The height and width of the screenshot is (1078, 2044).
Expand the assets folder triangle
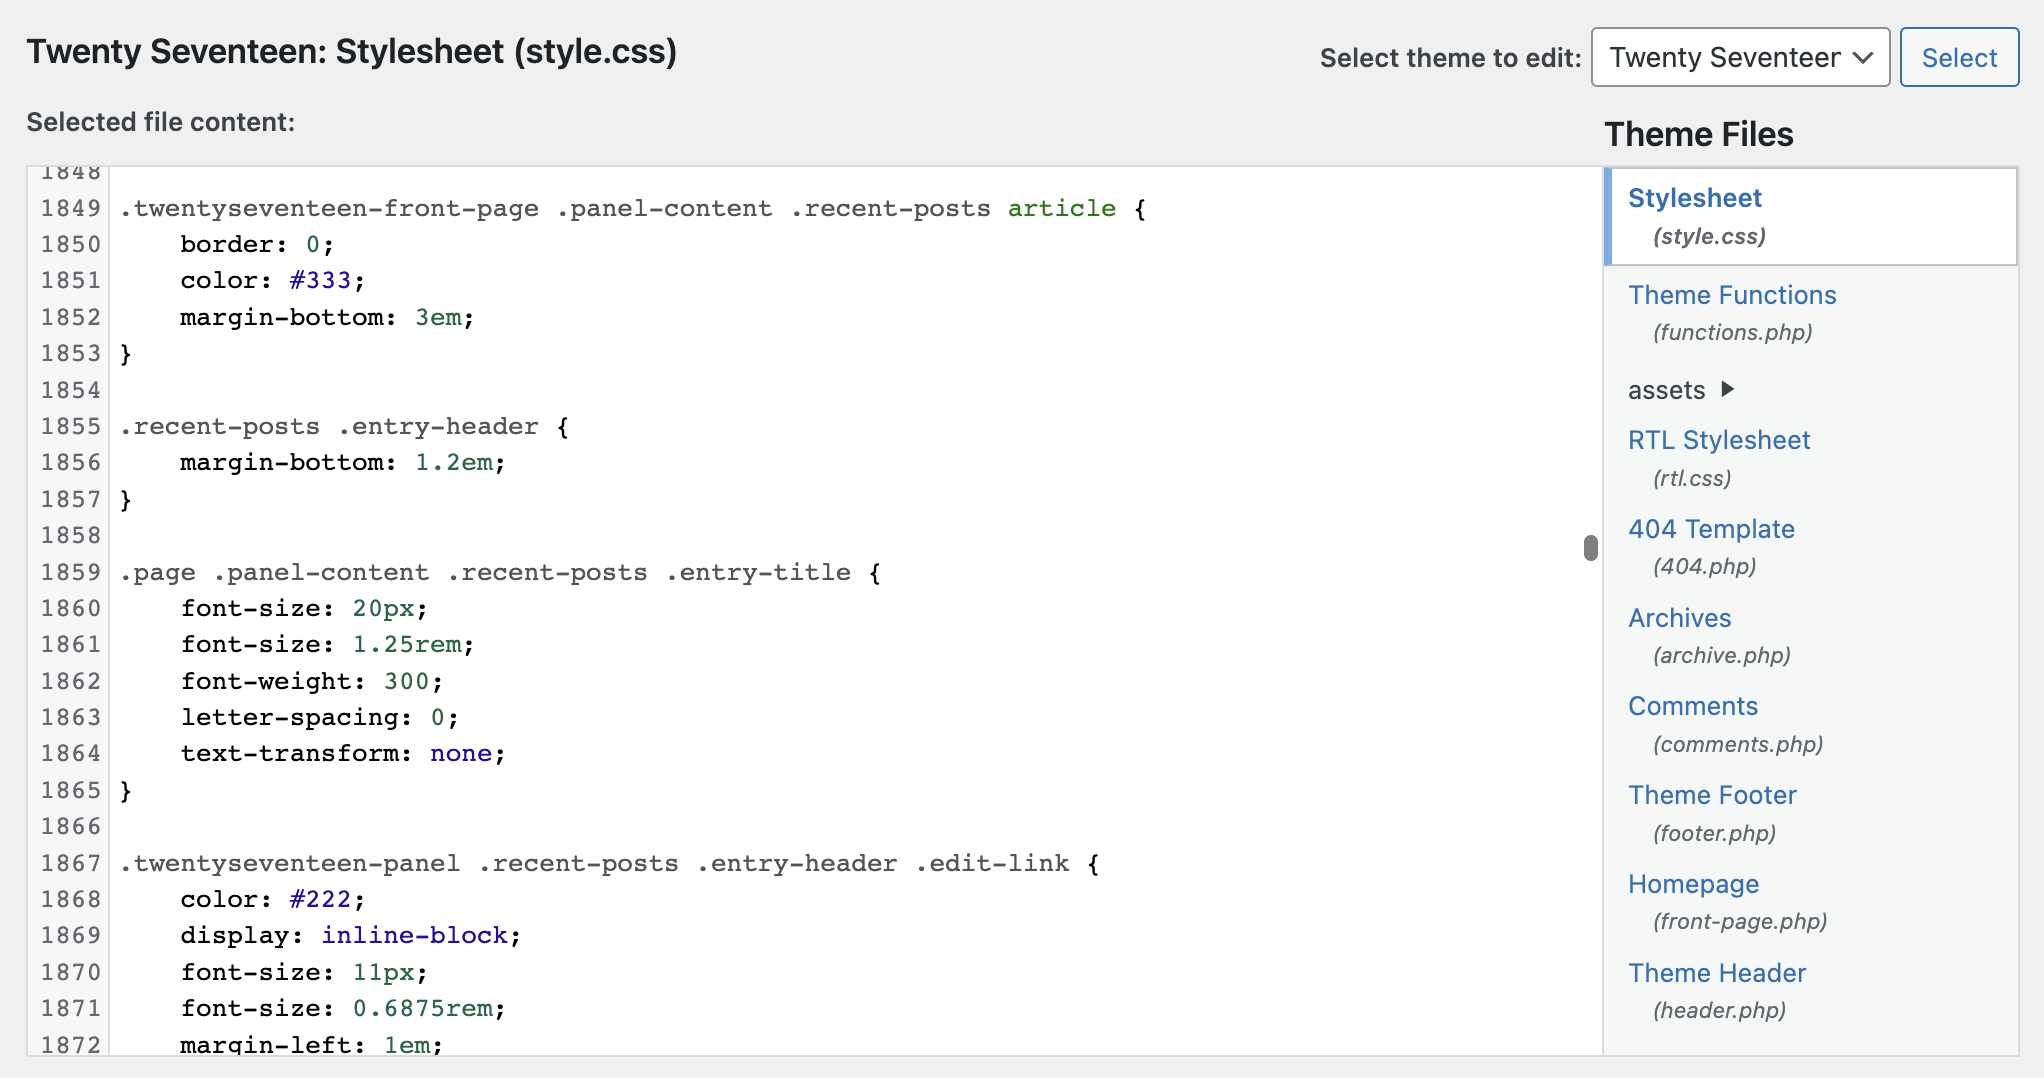[1727, 389]
